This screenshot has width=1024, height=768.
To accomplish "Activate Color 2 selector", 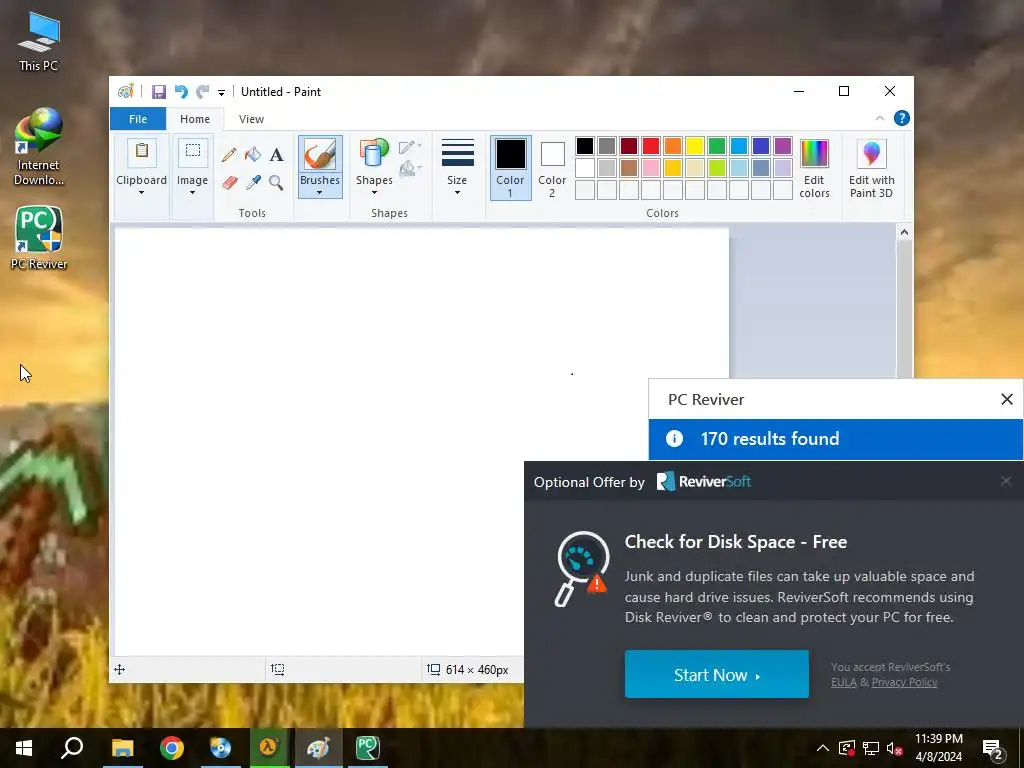I will (x=552, y=168).
